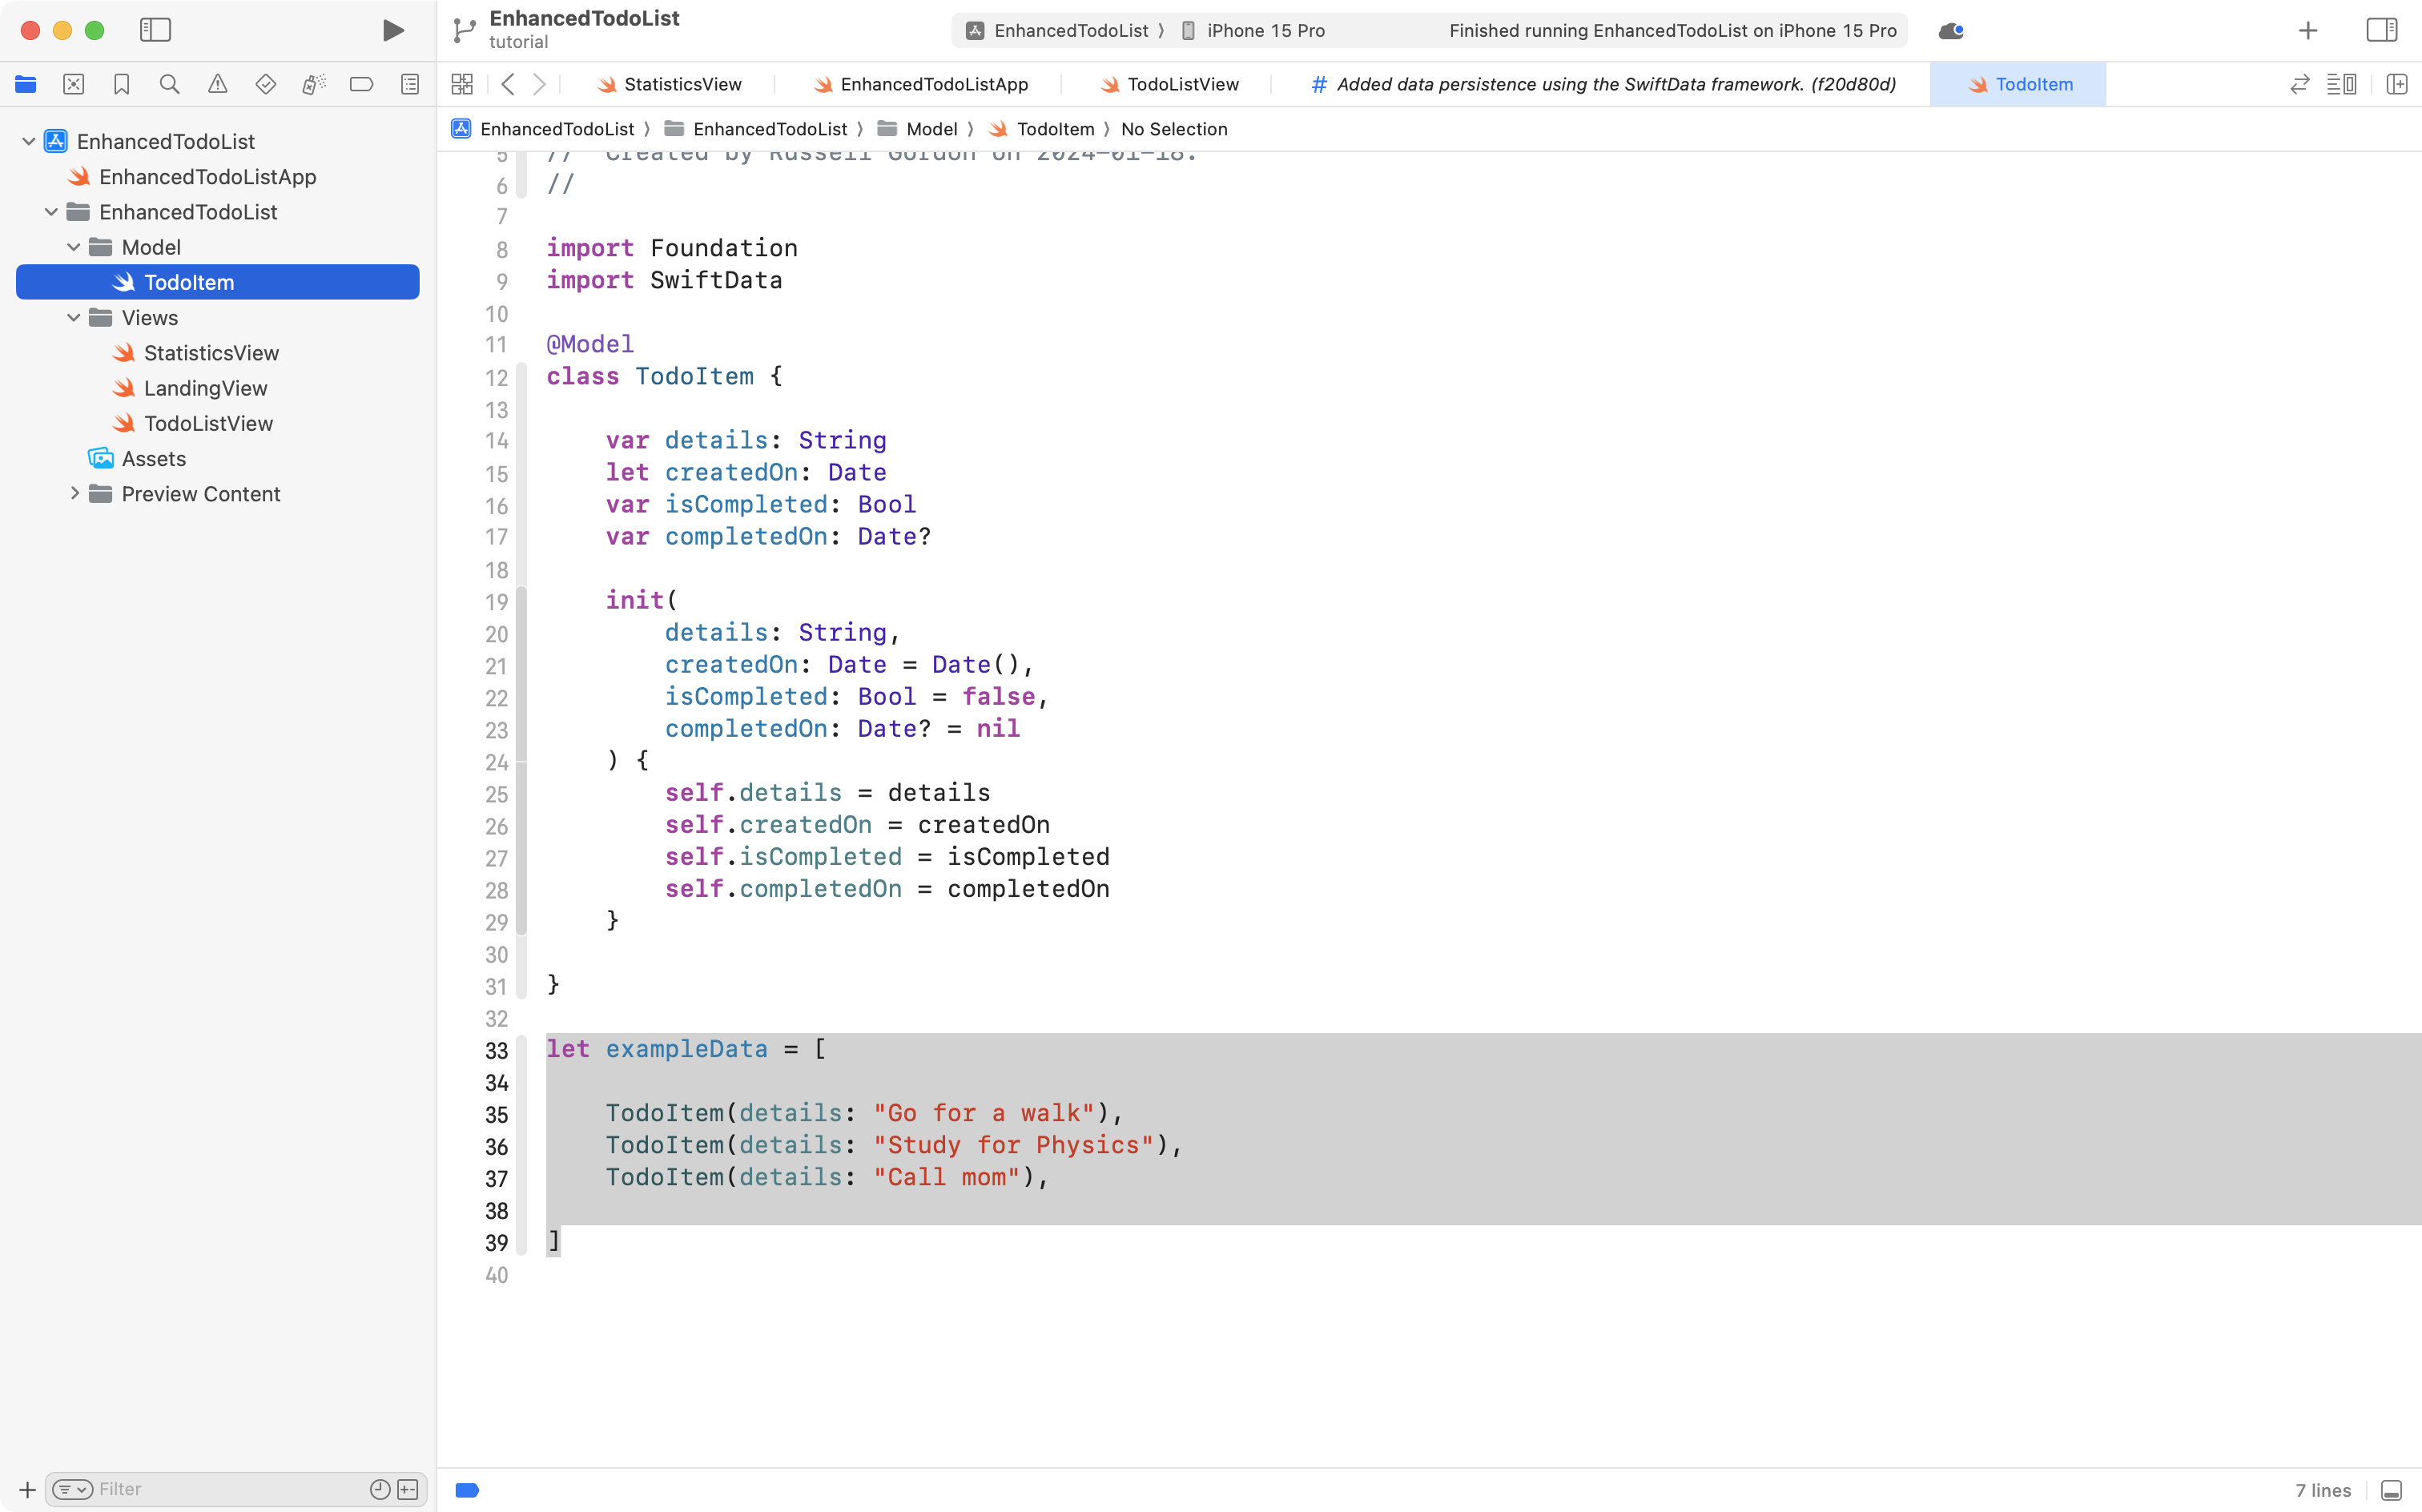Image resolution: width=2422 pixels, height=1512 pixels.
Task: Select the Bookmark navigator icon
Action: [121, 84]
